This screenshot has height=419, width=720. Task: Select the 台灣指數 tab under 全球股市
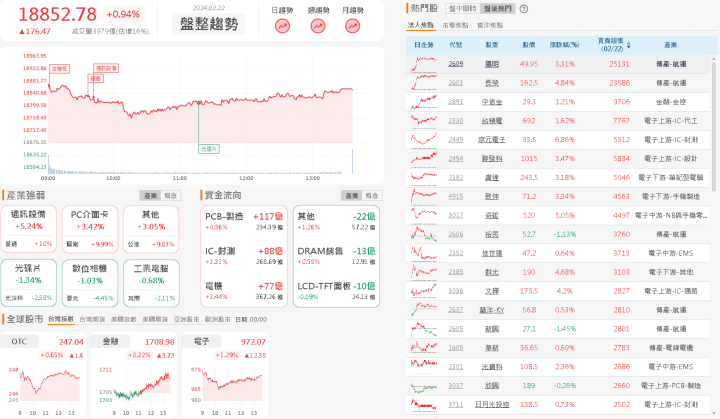pos(61,319)
